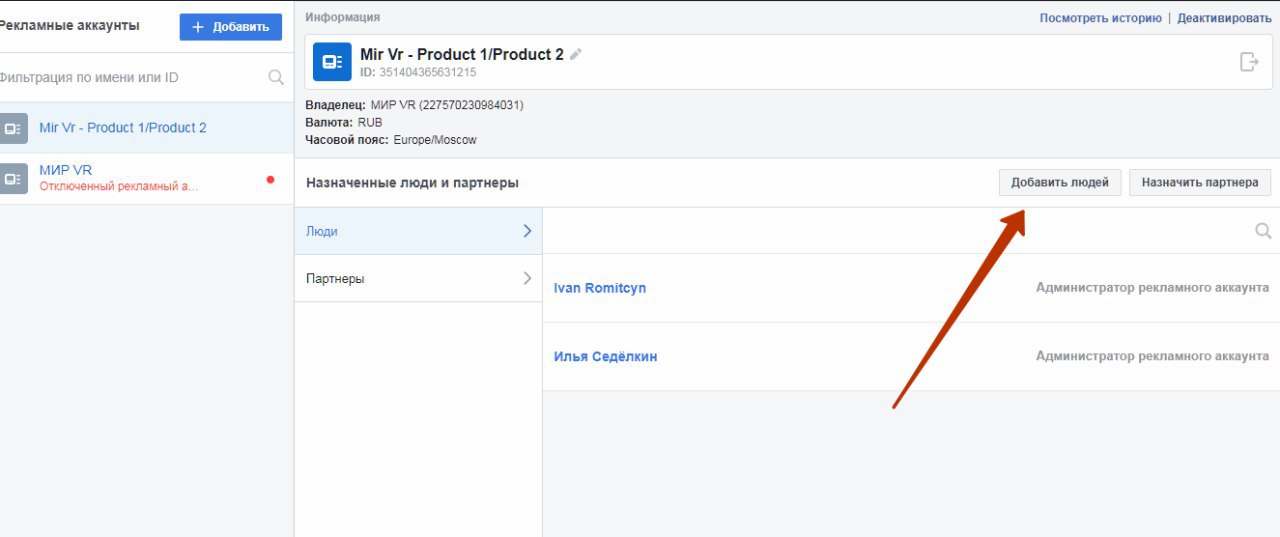Click the blue Добавить button
Viewport: 1280px width, 537px height.
point(231,27)
